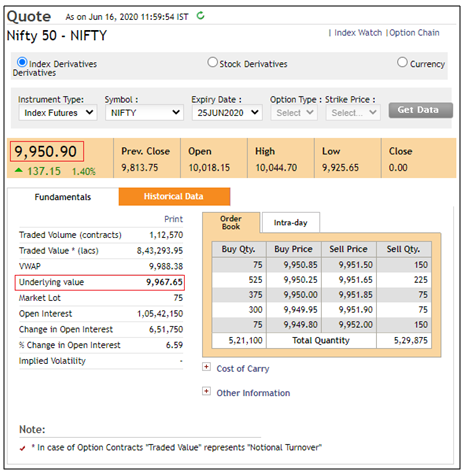Screen dimensions: 466x474
Task: Select the Index Derivatives radio button
Action: pos(22,62)
